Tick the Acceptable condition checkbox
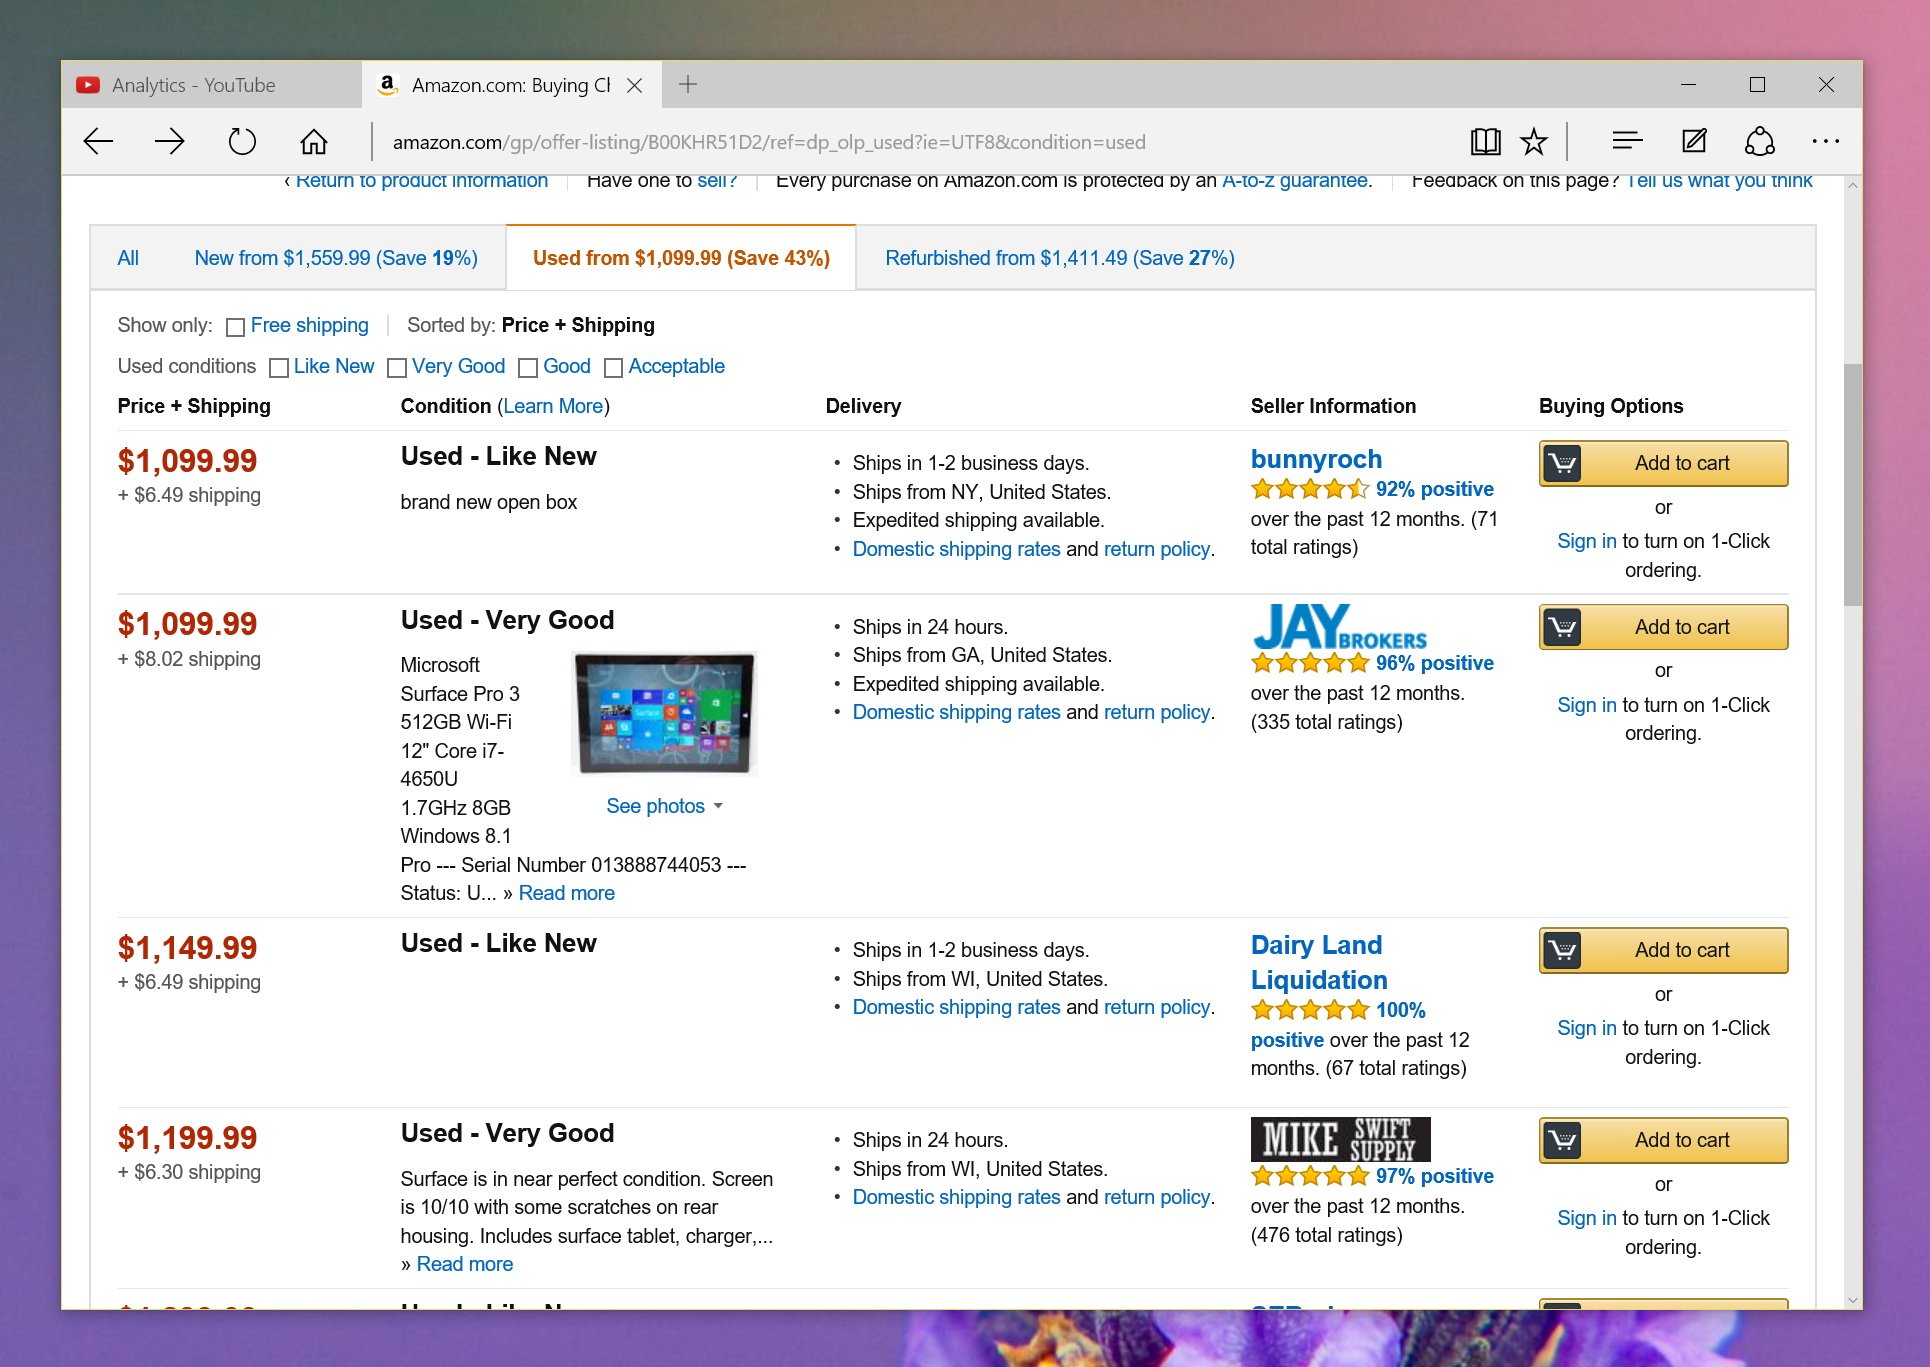The height and width of the screenshot is (1367, 1930). 613,368
